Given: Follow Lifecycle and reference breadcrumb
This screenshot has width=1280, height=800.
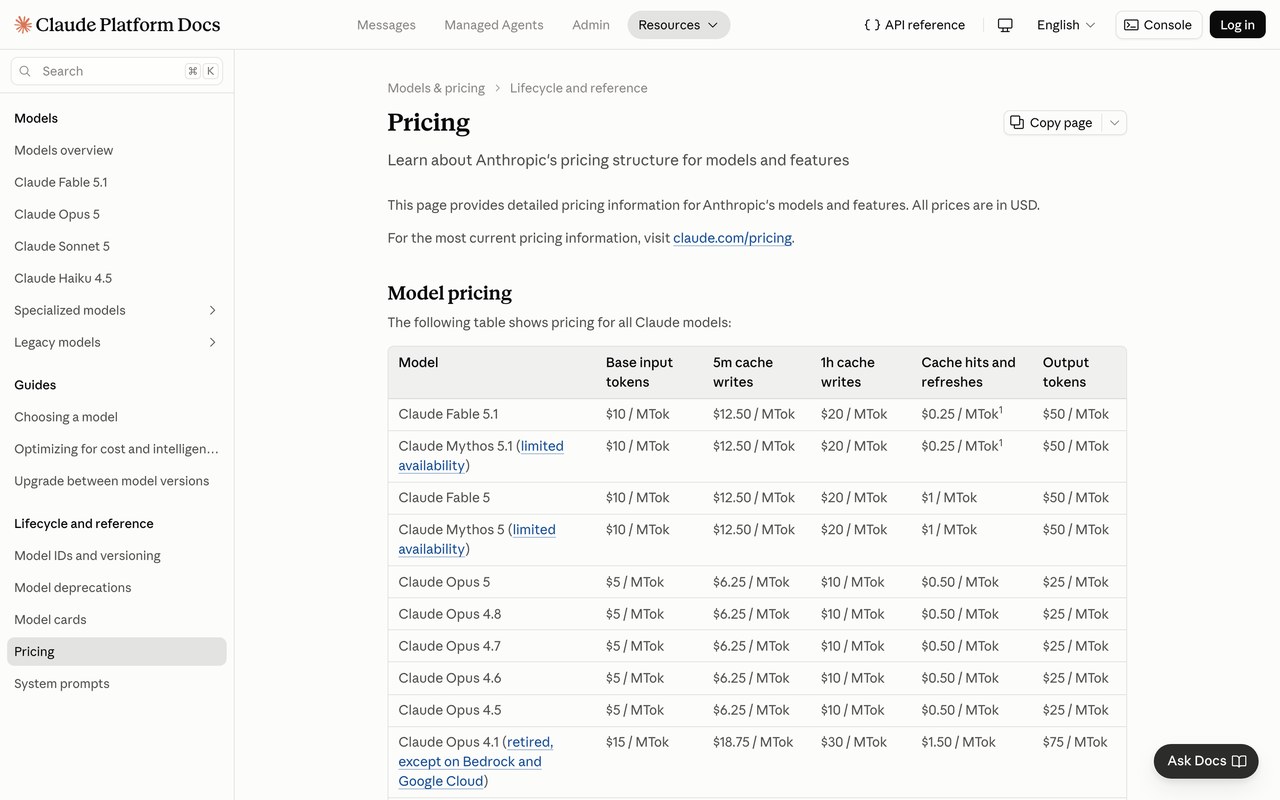Looking at the screenshot, I should point(579,88).
